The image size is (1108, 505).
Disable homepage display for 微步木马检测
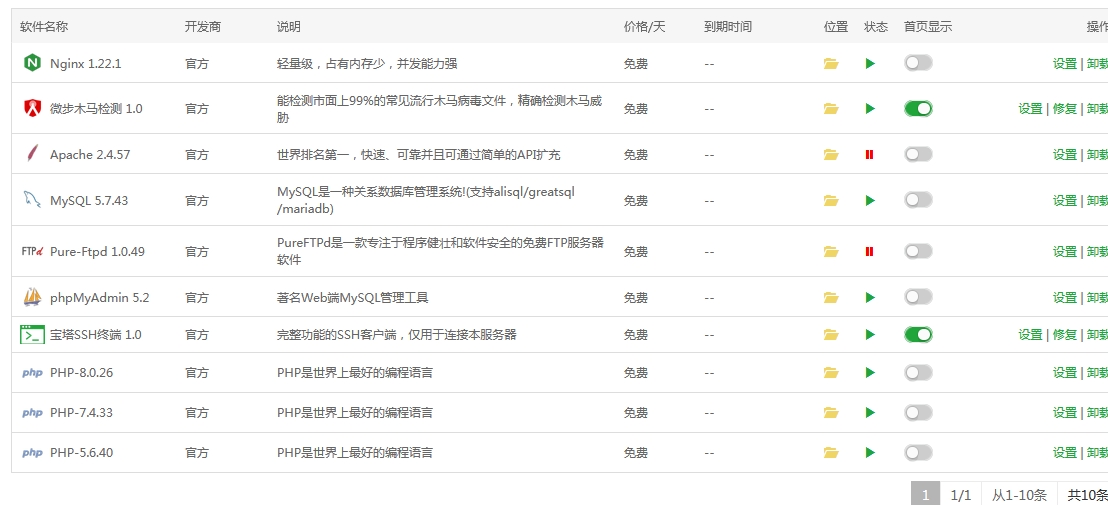click(918, 108)
